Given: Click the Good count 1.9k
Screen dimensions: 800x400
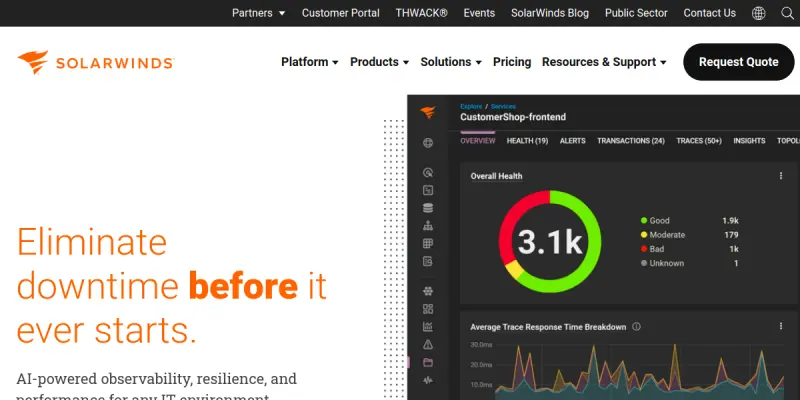Looking at the screenshot, I should coord(730,220).
